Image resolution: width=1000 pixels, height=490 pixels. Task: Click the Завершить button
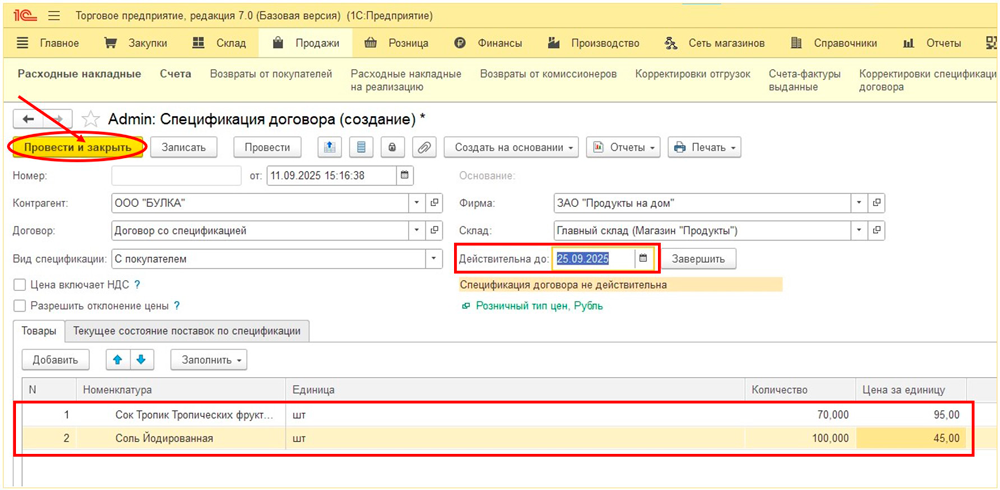[x=699, y=259]
